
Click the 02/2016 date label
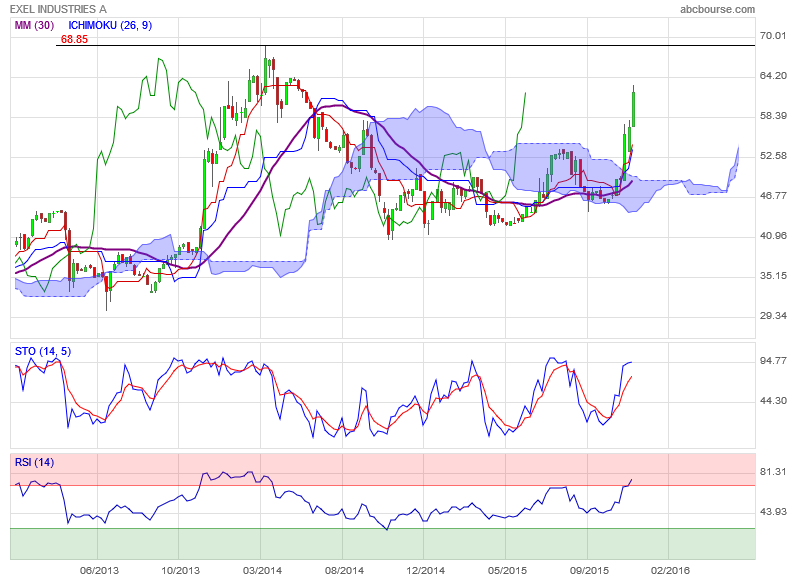pyautogui.click(x=670, y=570)
